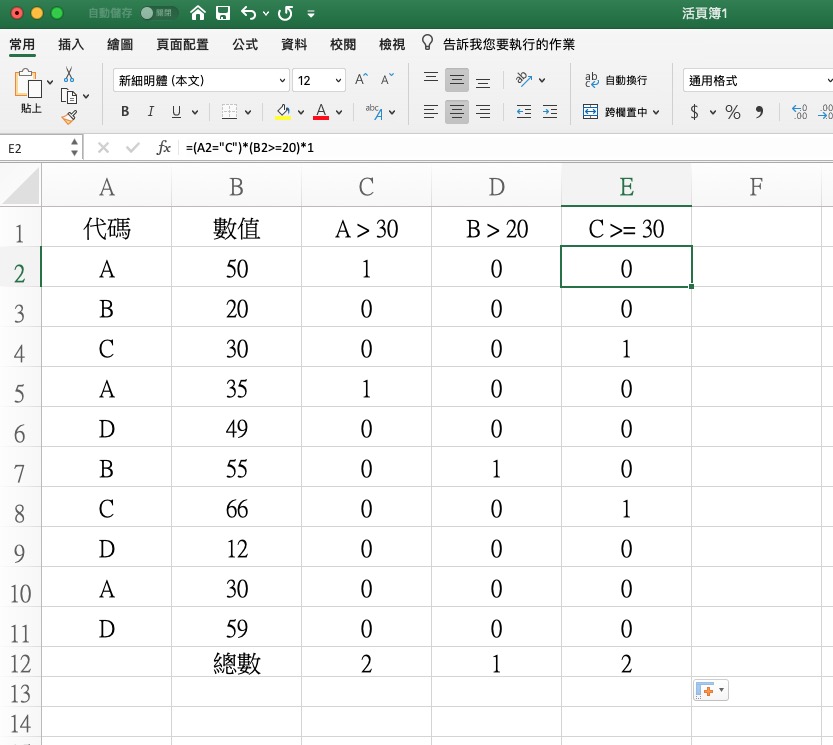Viewport: 833px width, 745px height.
Task: Click the Home icon in quick access toolbar
Action: tap(199, 14)
